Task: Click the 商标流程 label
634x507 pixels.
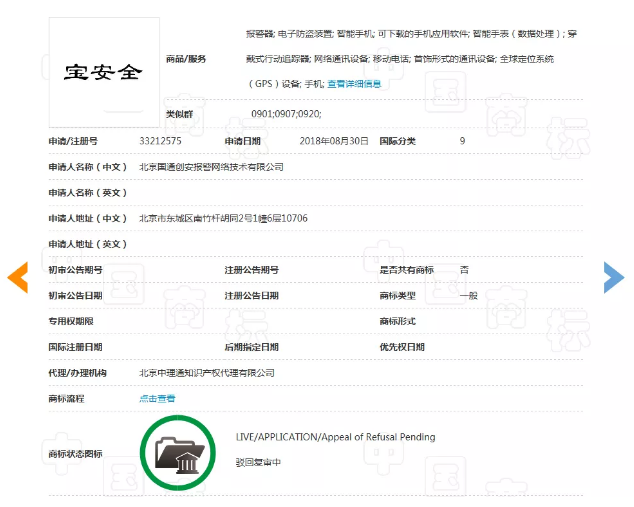Action: coord(66,399)
